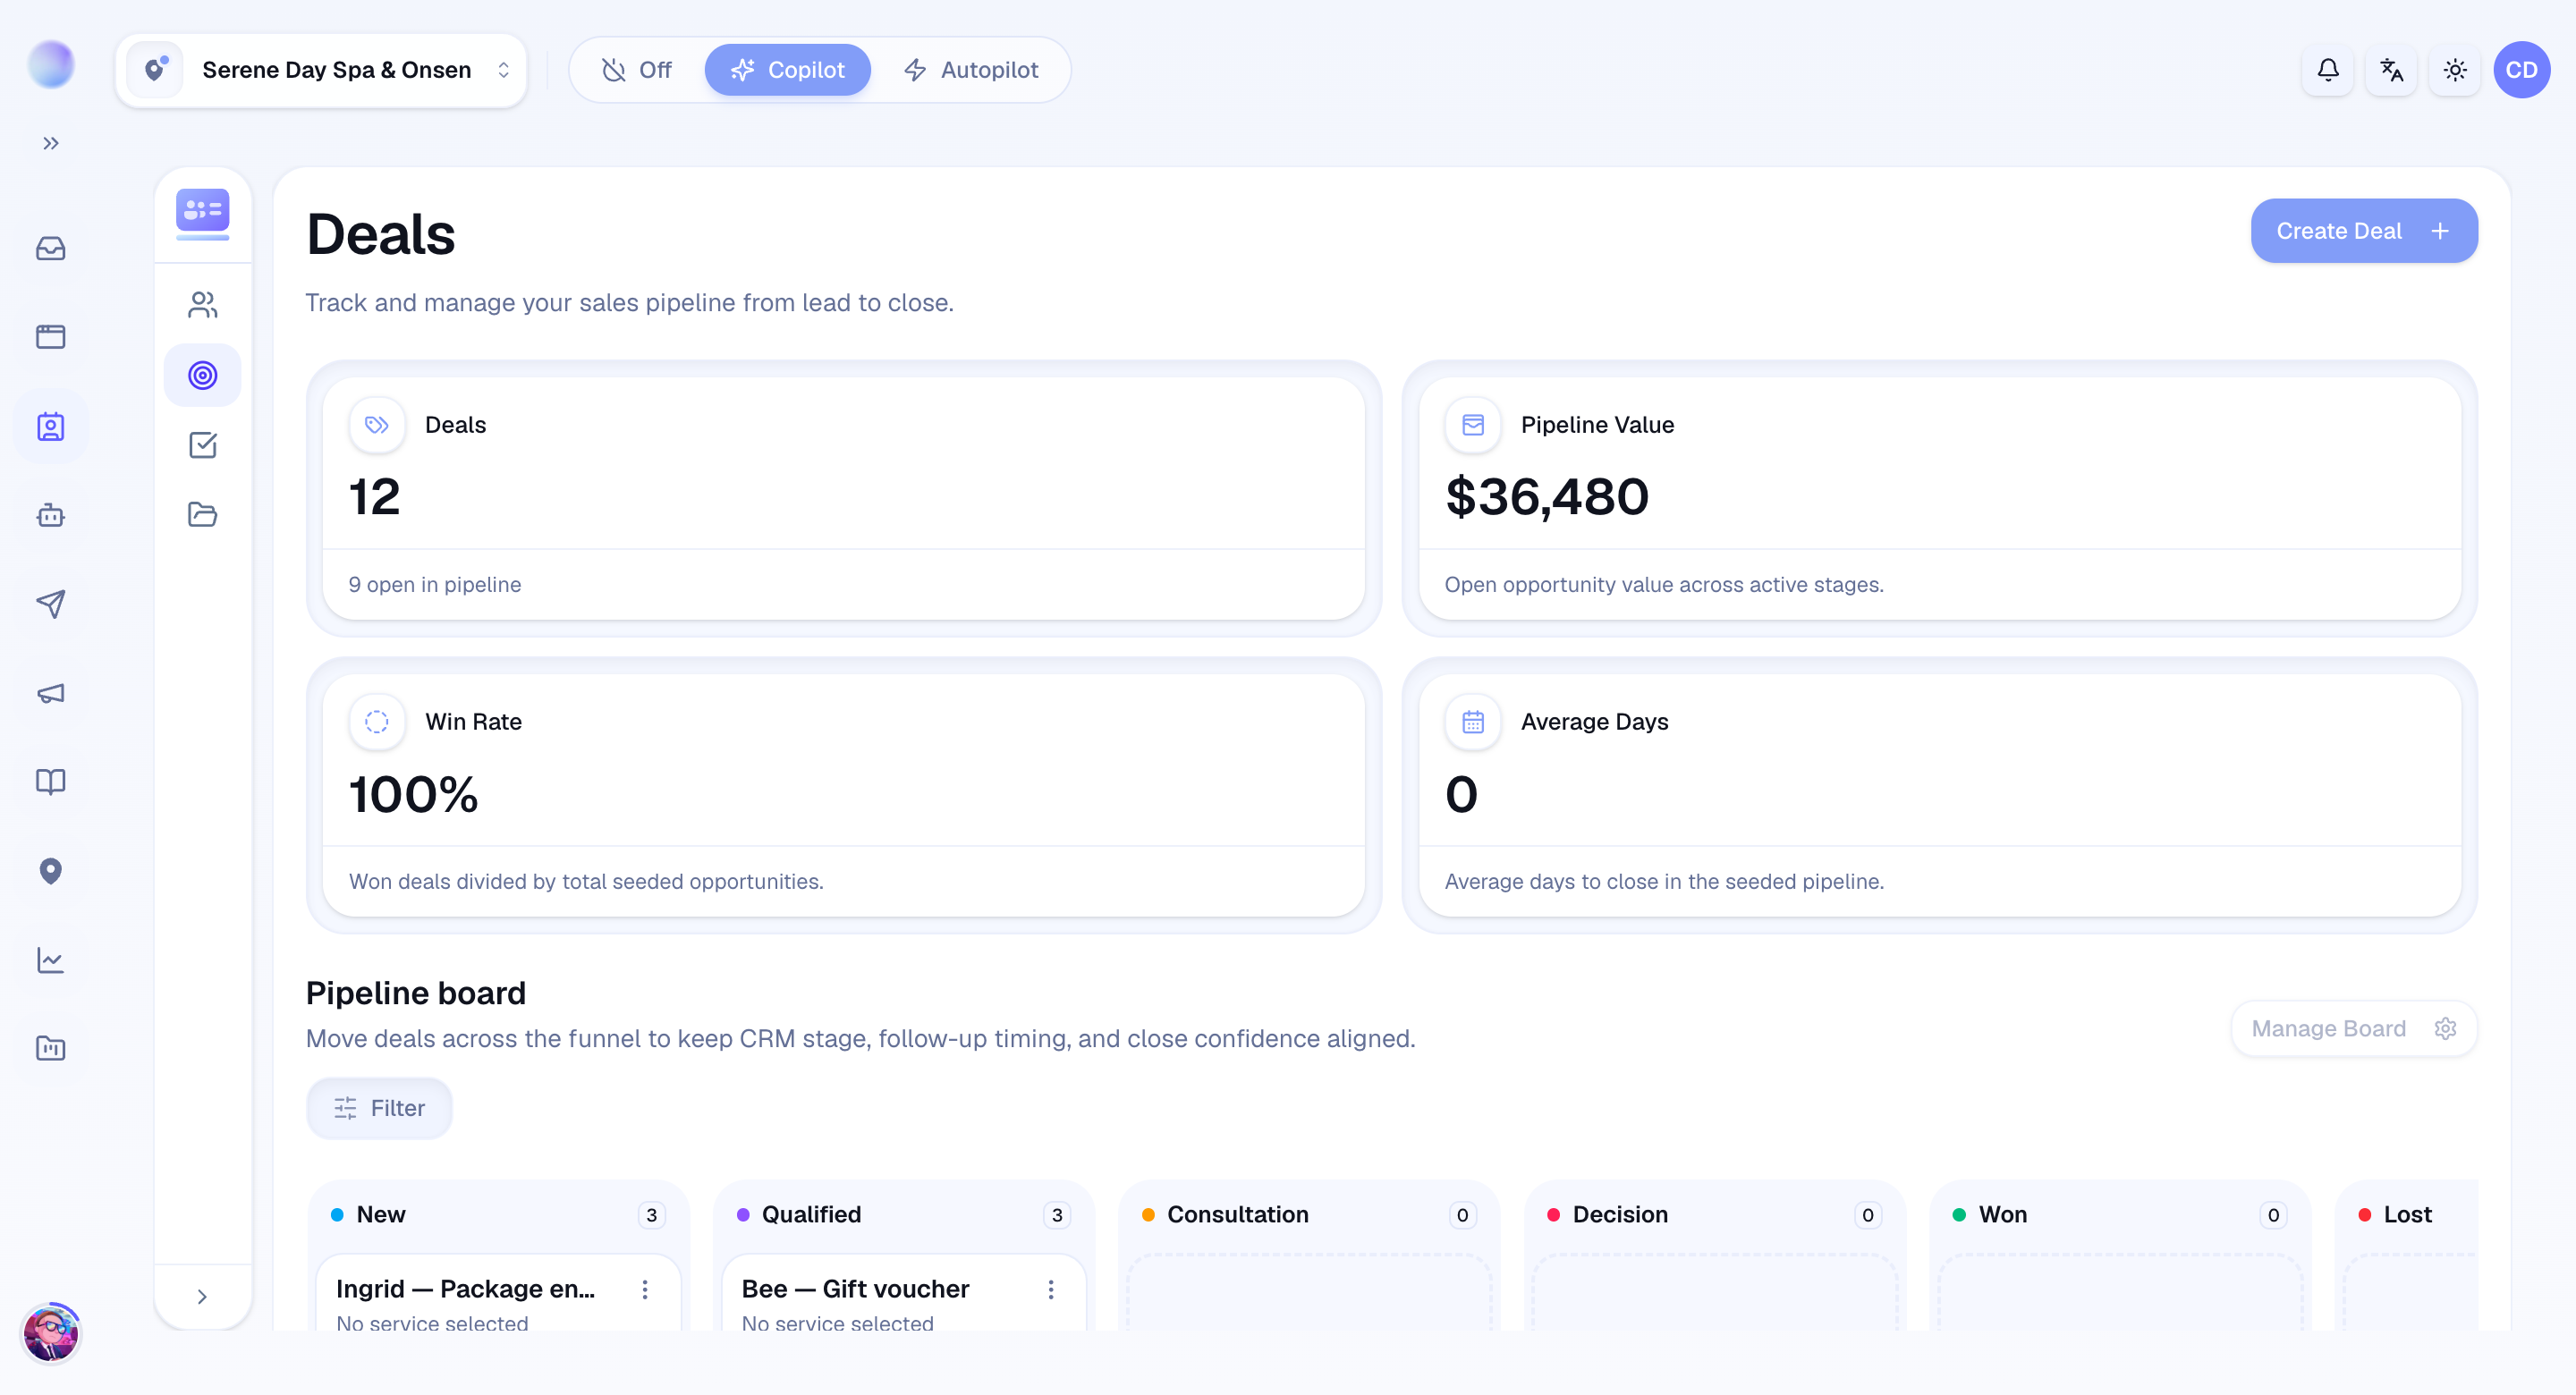Click the calendar icon on Average Days card

[x=1473, y=722]
